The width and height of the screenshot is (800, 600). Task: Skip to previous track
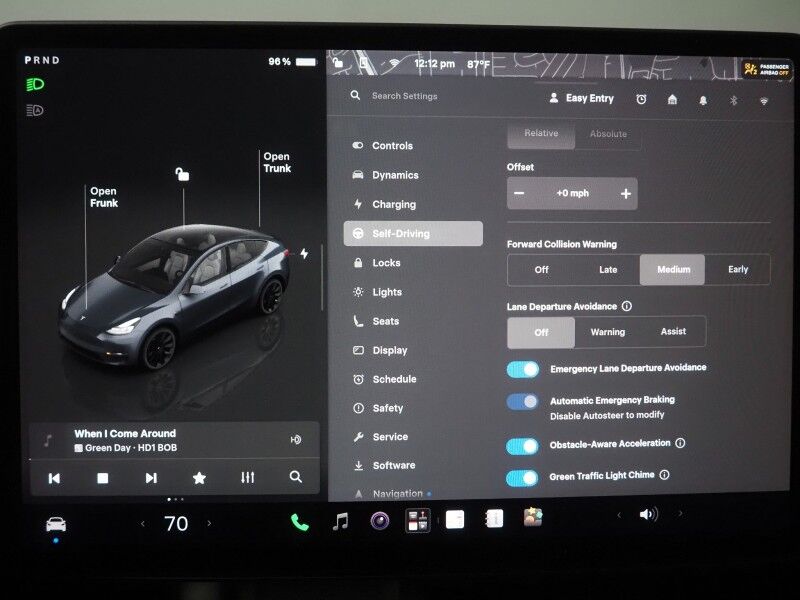click(54, 478)
